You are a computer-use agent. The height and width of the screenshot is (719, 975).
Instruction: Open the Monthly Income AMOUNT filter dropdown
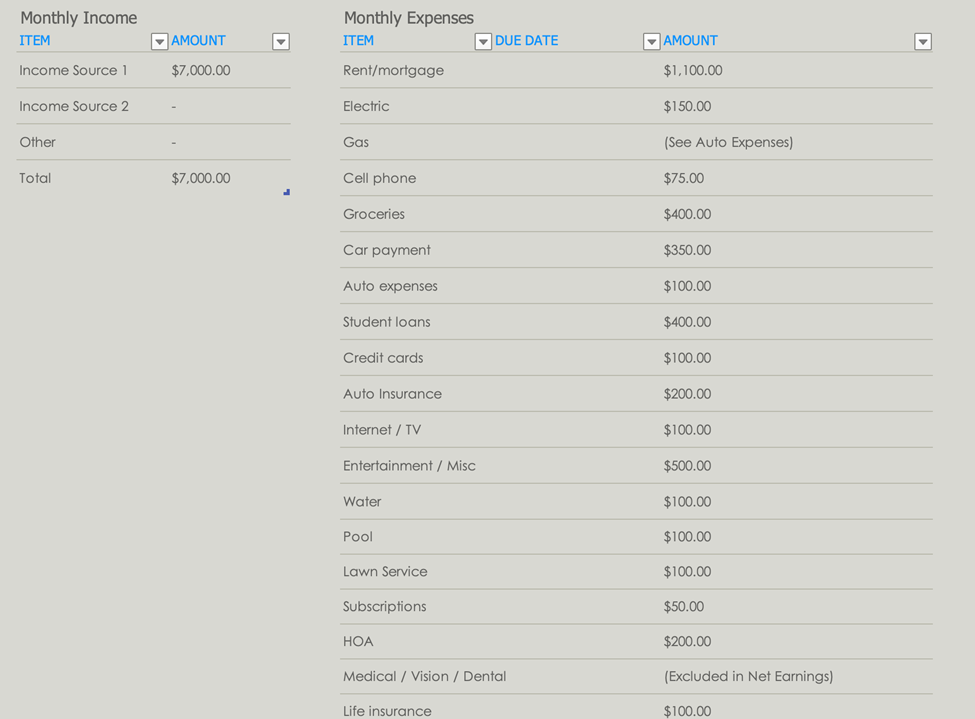coord(281,42)
